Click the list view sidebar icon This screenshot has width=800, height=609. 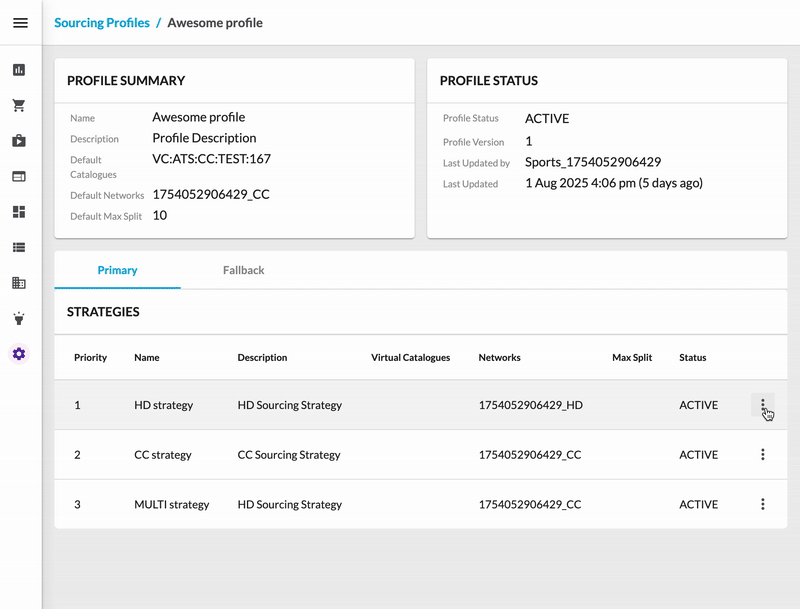pyautogui.click(x=19, y=247)
